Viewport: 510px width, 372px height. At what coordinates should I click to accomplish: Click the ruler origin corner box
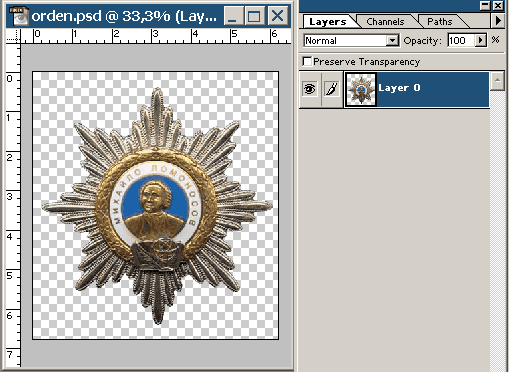[13, 36]
